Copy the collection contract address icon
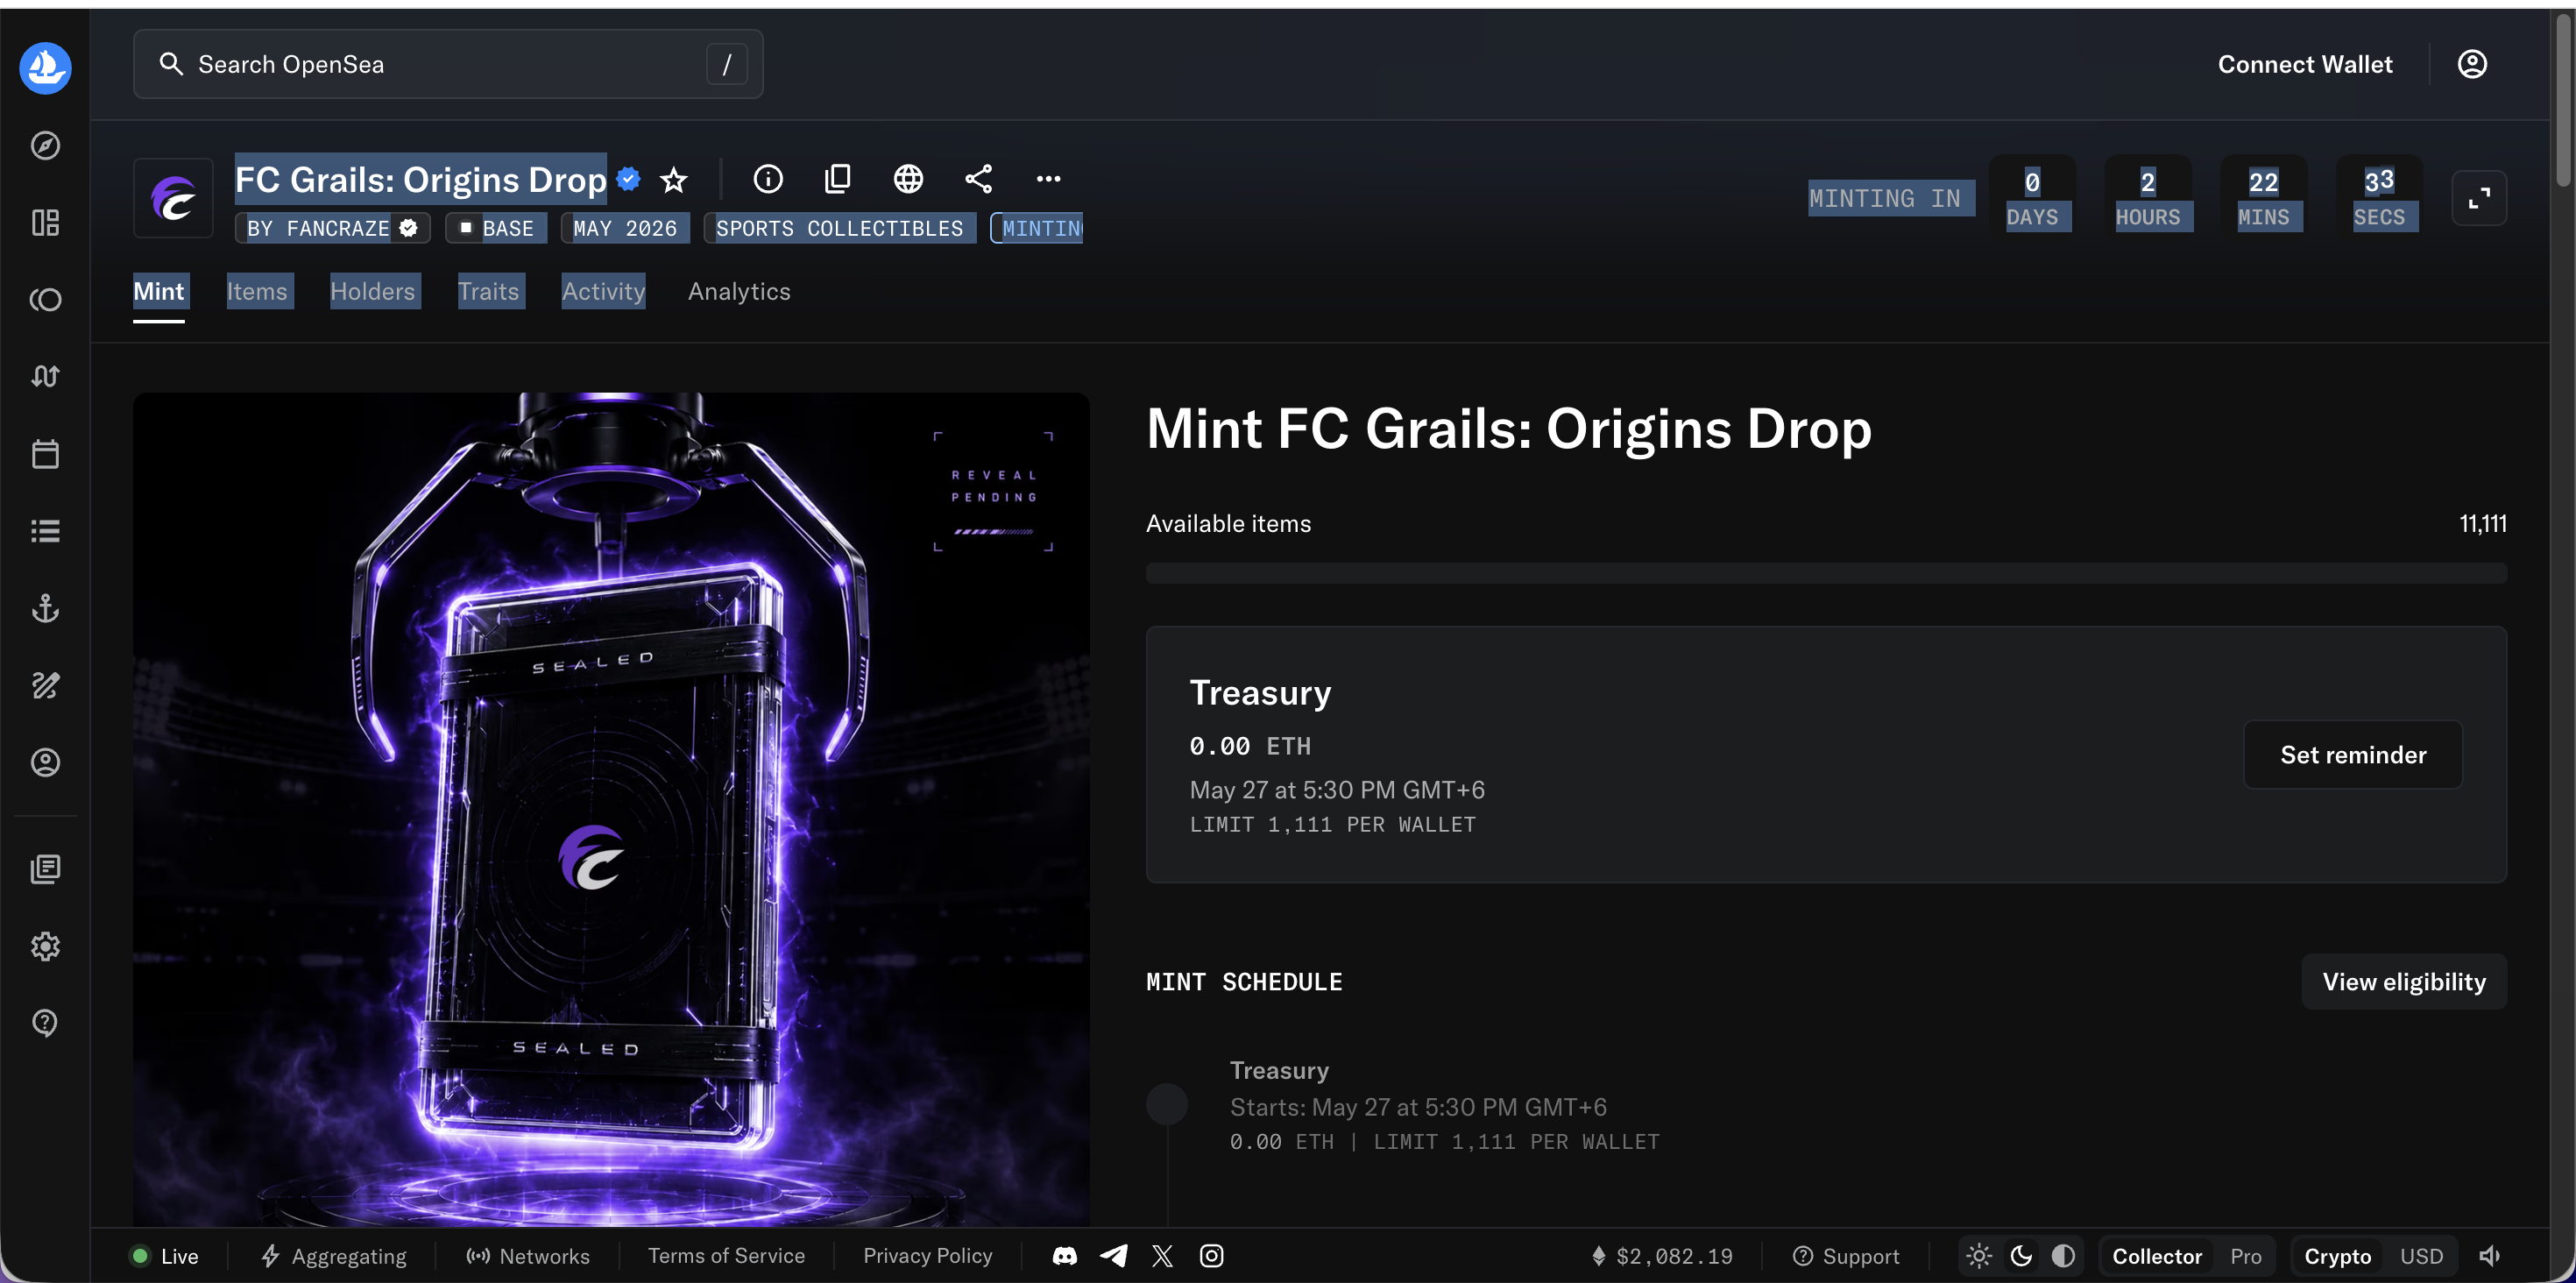This screenshot has width=2576, height=1283. pyautogui.click(x=838, y=179)
